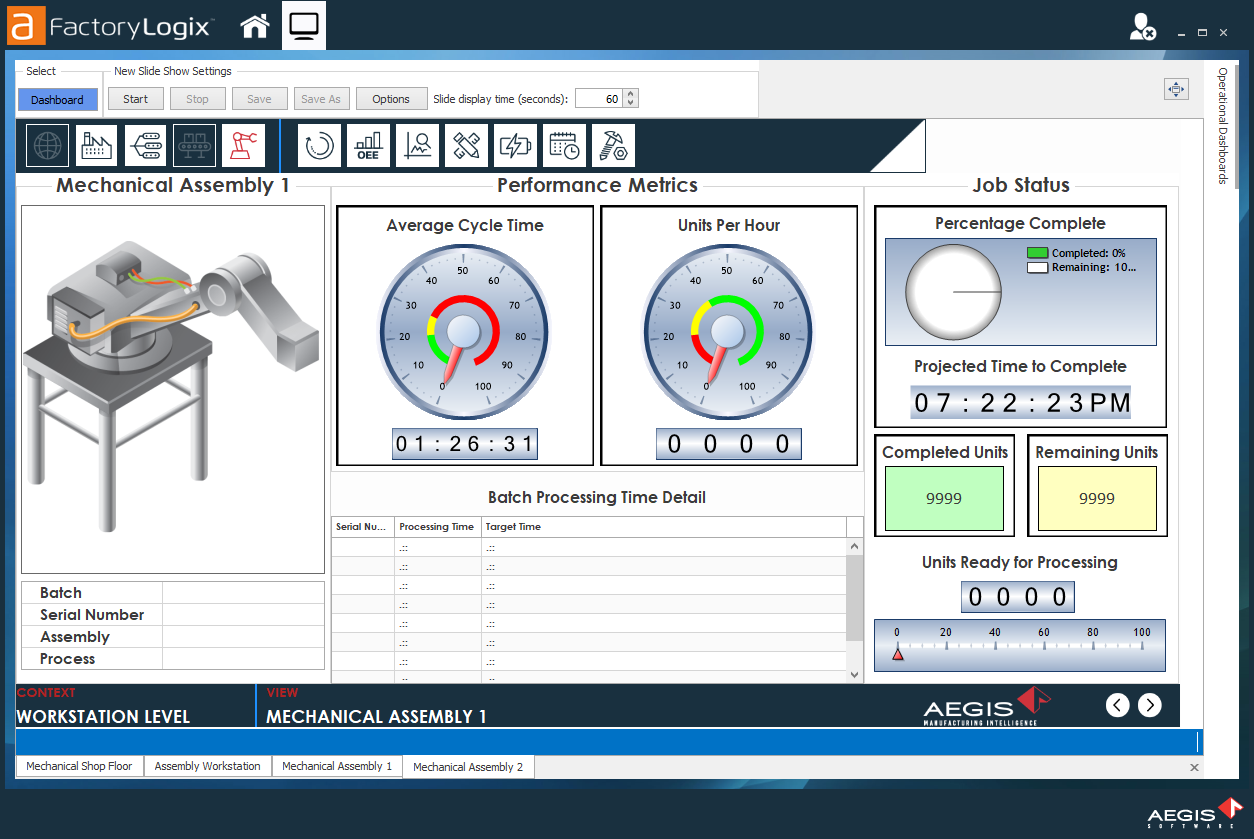The height and width of the screenshot is (839, 1254).
Task: Click the calendar schedule metric icon
Action: [564, 145]
